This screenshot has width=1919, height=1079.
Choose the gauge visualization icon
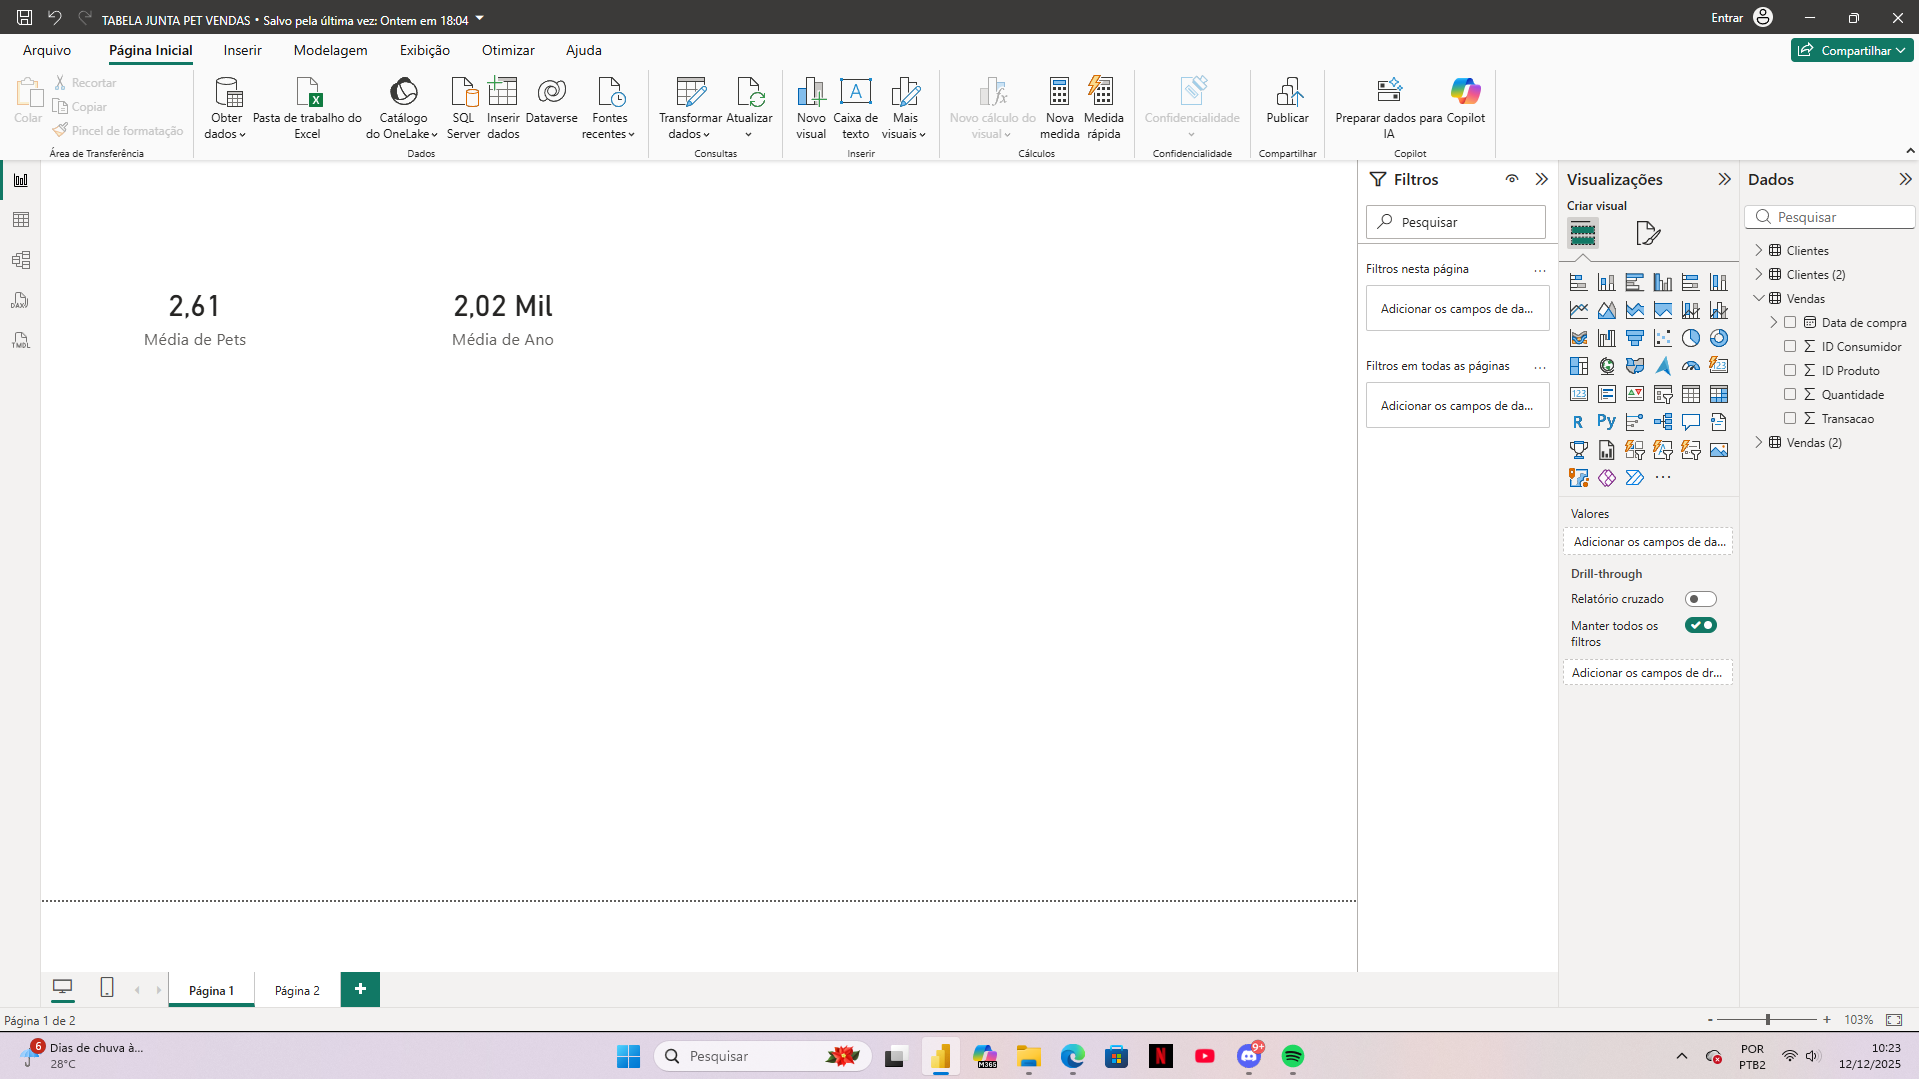(x=1690, y=366)
